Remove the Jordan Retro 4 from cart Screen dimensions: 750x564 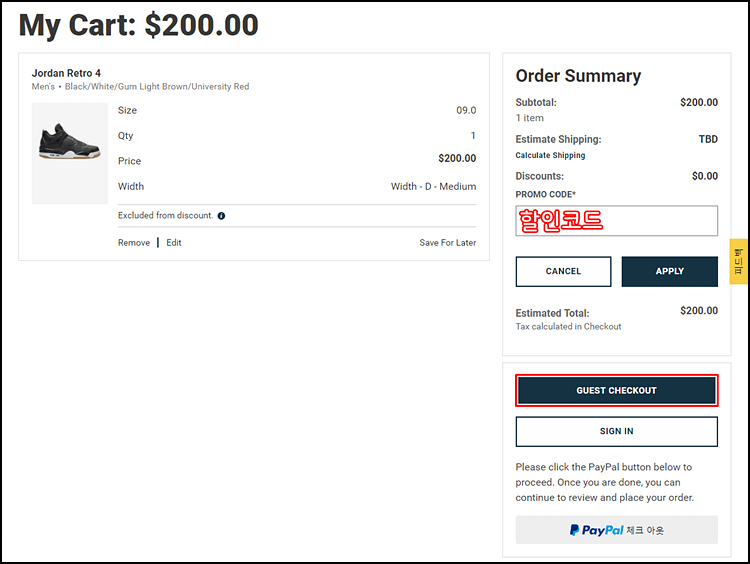click(x=134, y=243)
